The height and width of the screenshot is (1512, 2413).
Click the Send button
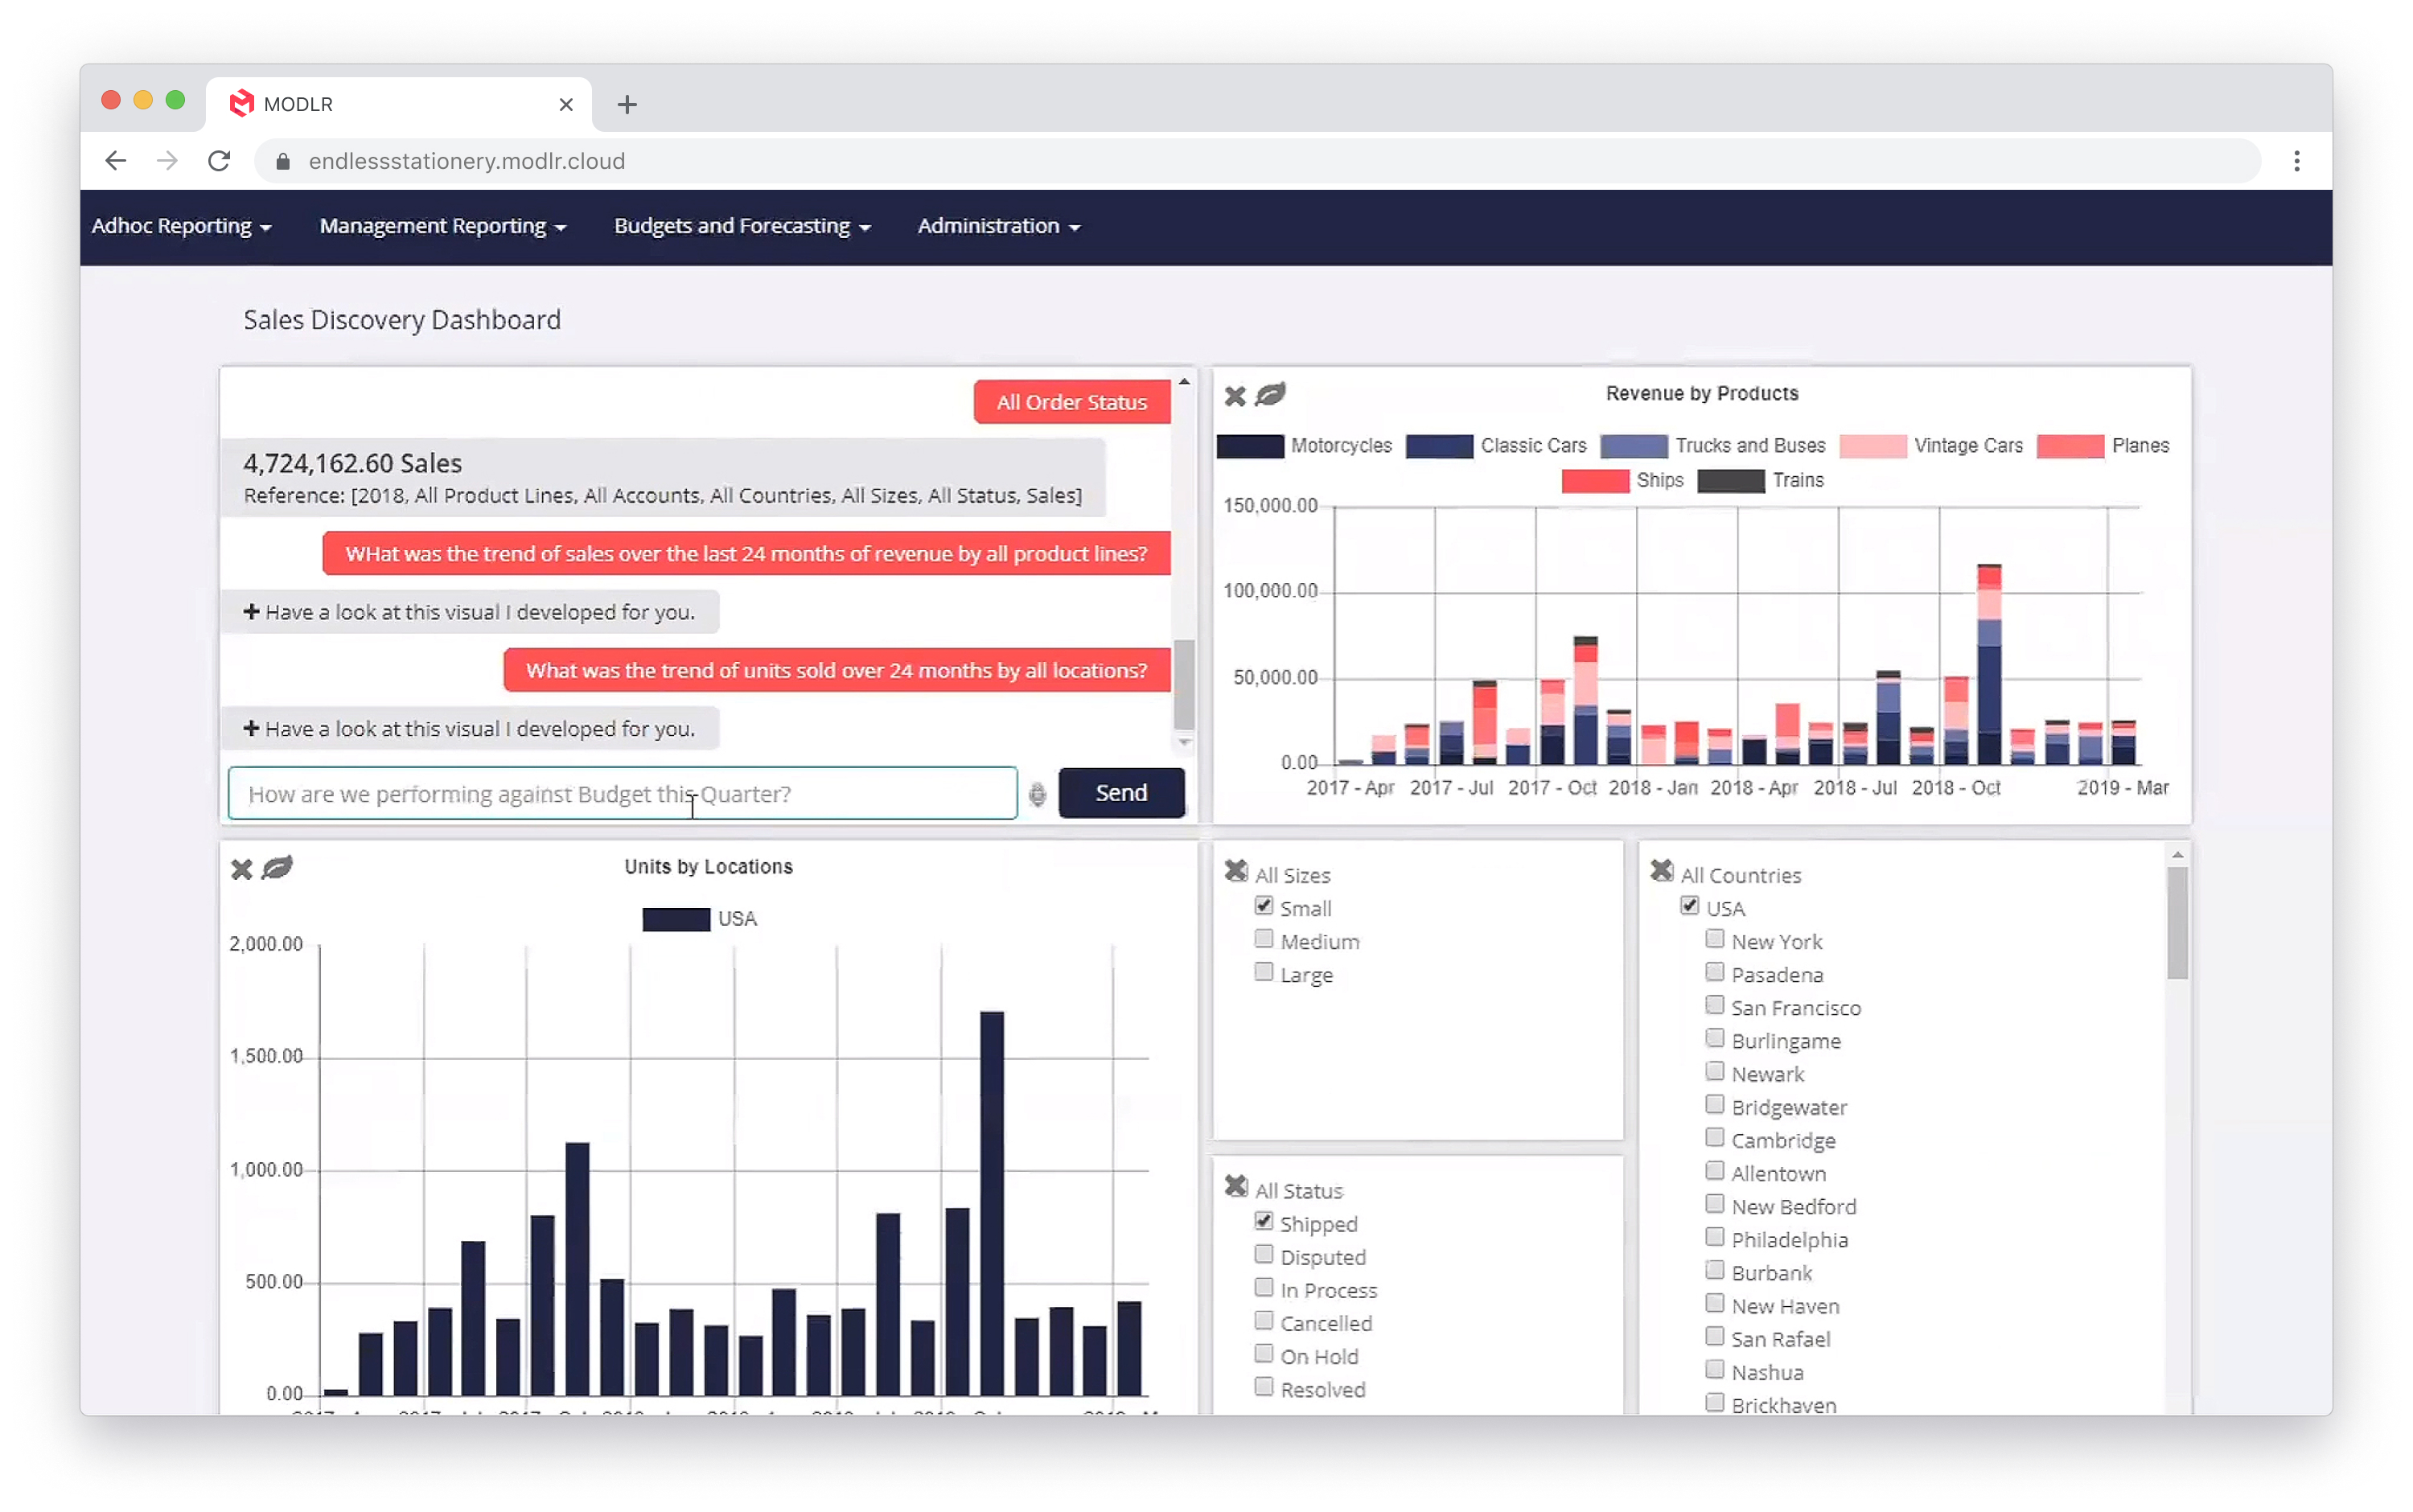click(x=1121, y=793)
